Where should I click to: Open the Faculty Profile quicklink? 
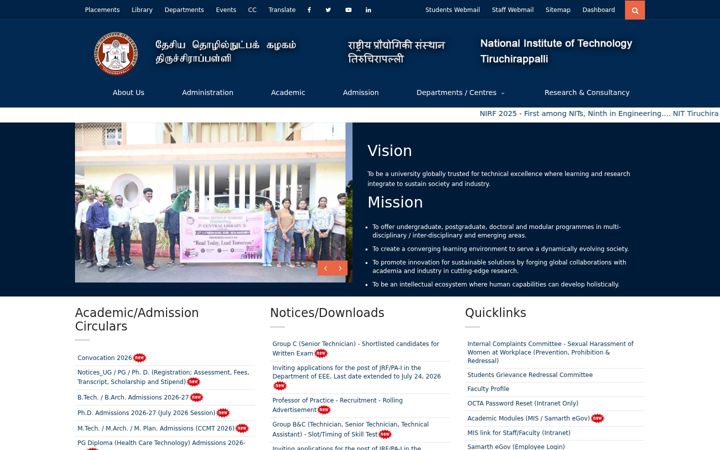click(488, 389)
